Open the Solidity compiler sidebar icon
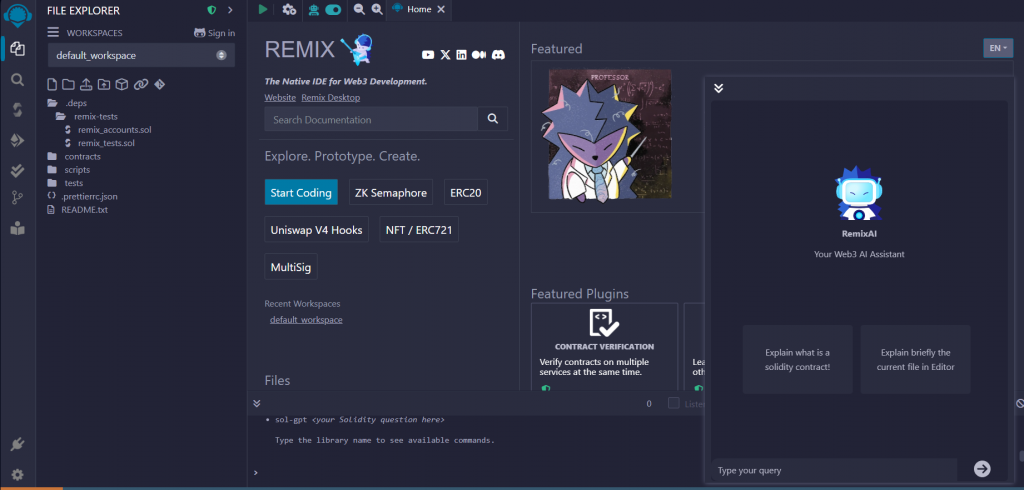Image resolution: width=1024 pixels, height=490 pixels. [18, 110]
